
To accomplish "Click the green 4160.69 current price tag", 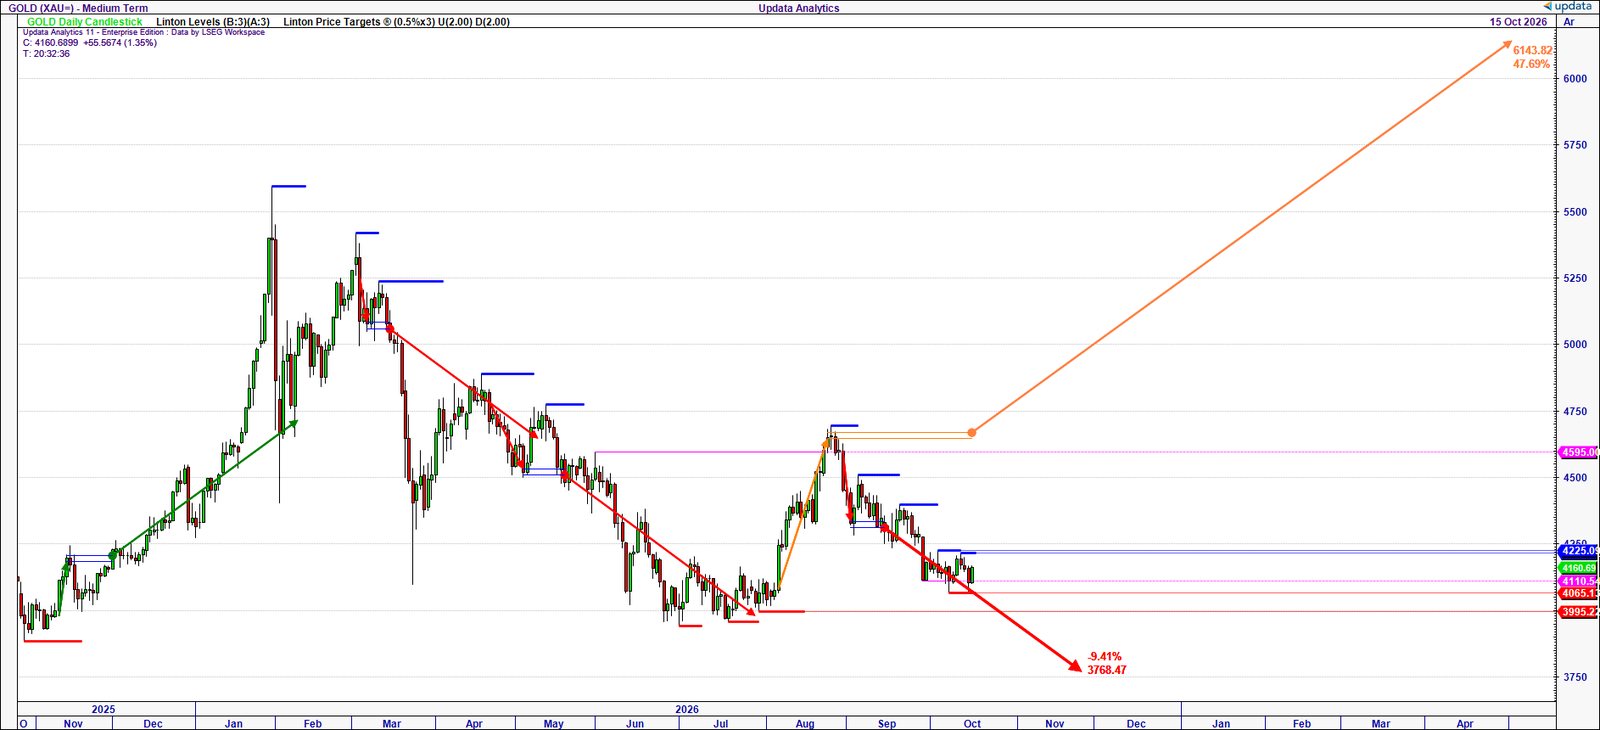I will 1578,568.
